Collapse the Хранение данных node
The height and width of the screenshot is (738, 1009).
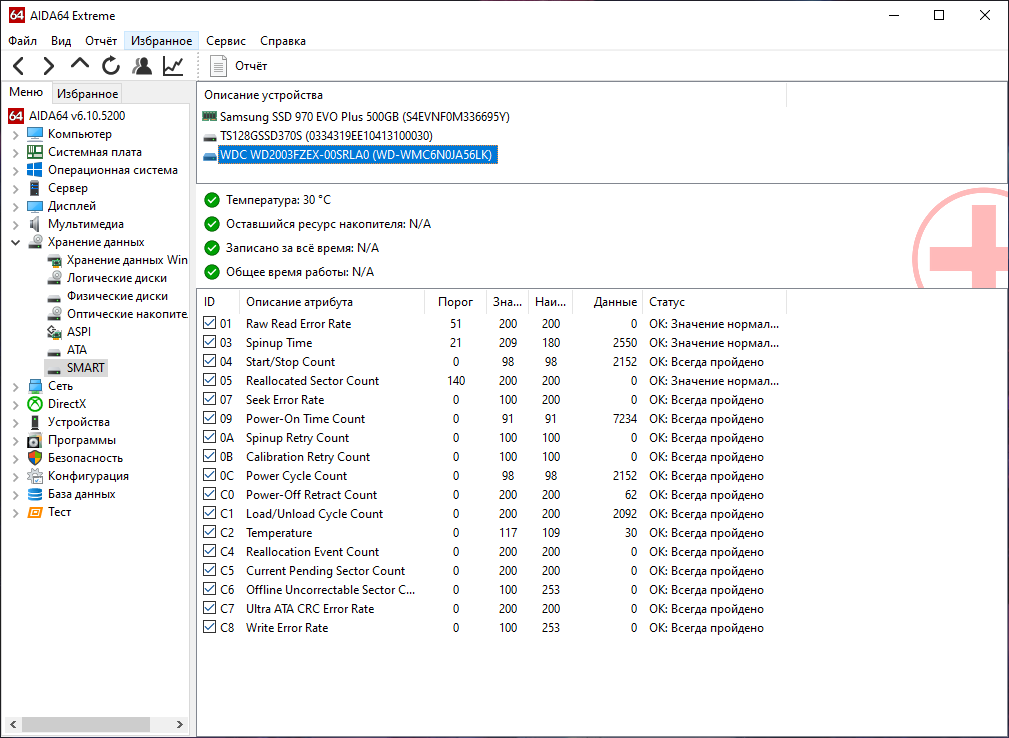coord(15,243)
